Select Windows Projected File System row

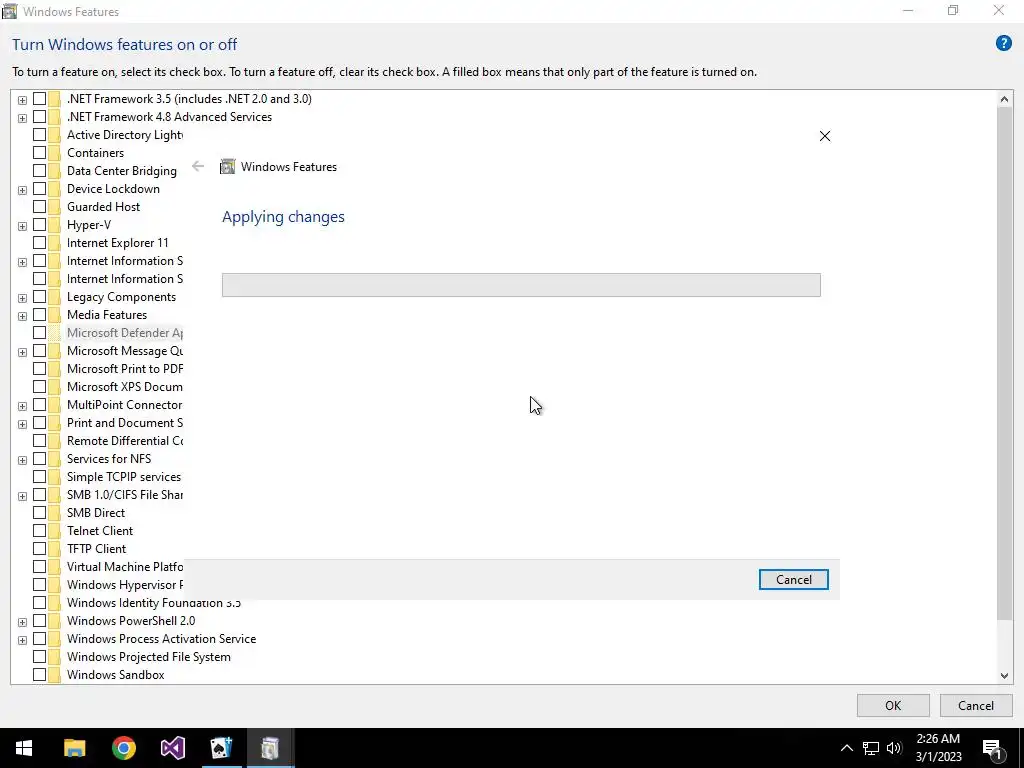(148, 657)
